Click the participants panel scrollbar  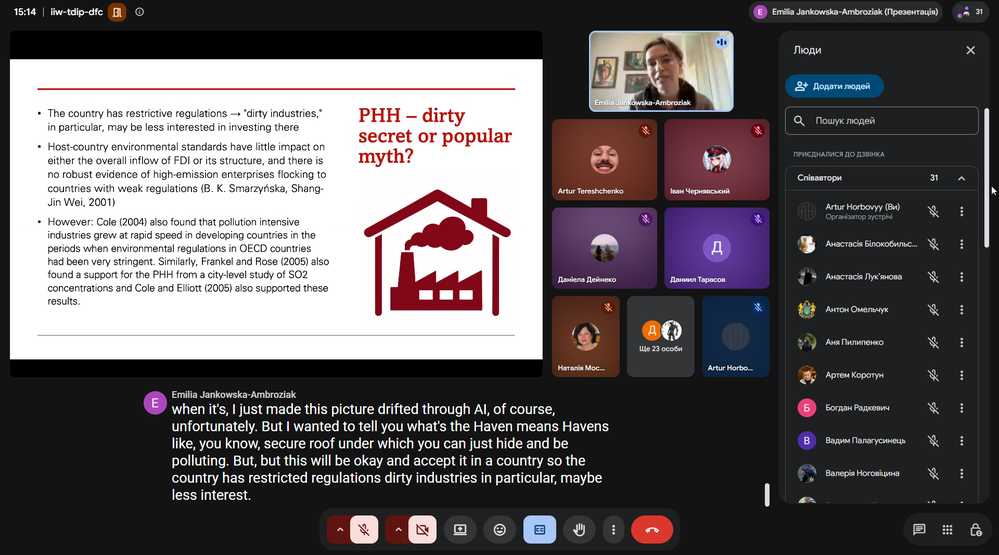[x=987, y=178]
